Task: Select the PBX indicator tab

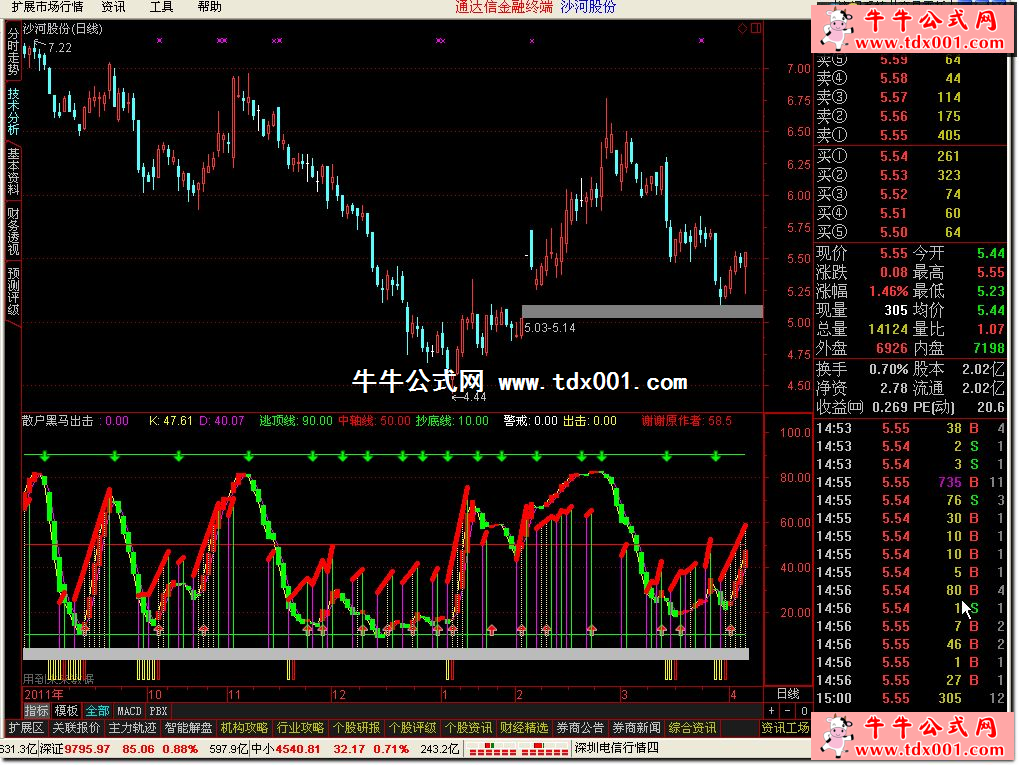Action: [158, 711]
